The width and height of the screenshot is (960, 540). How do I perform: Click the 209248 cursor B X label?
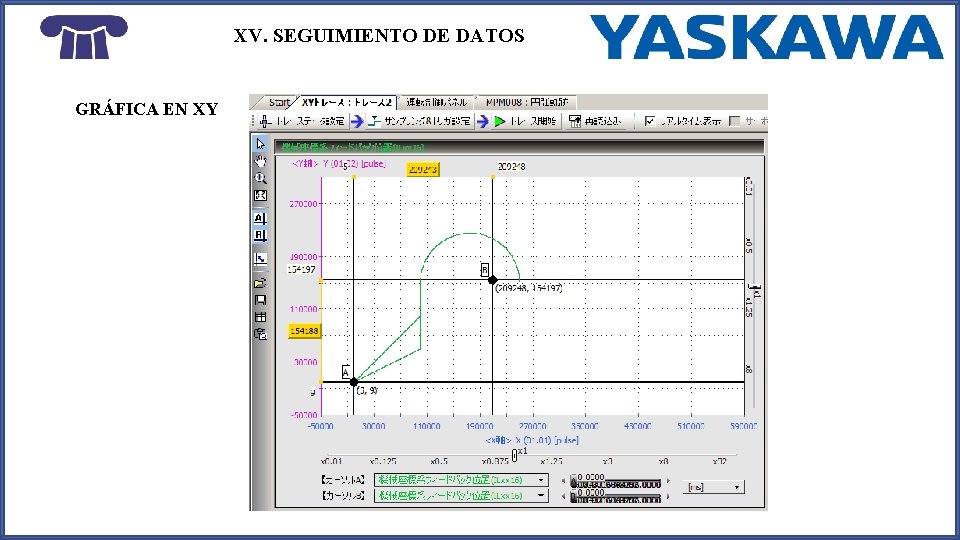tap(511, 167)
